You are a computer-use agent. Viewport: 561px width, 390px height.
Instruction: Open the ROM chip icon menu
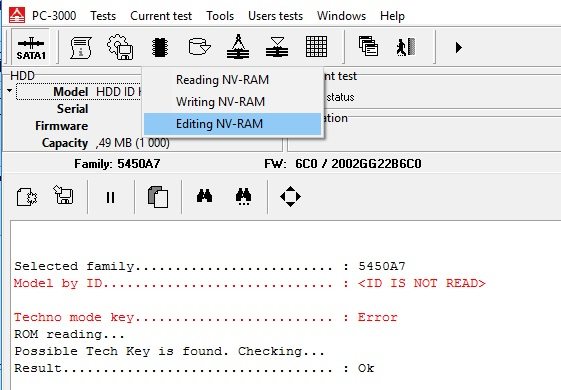tap(160, 47)
